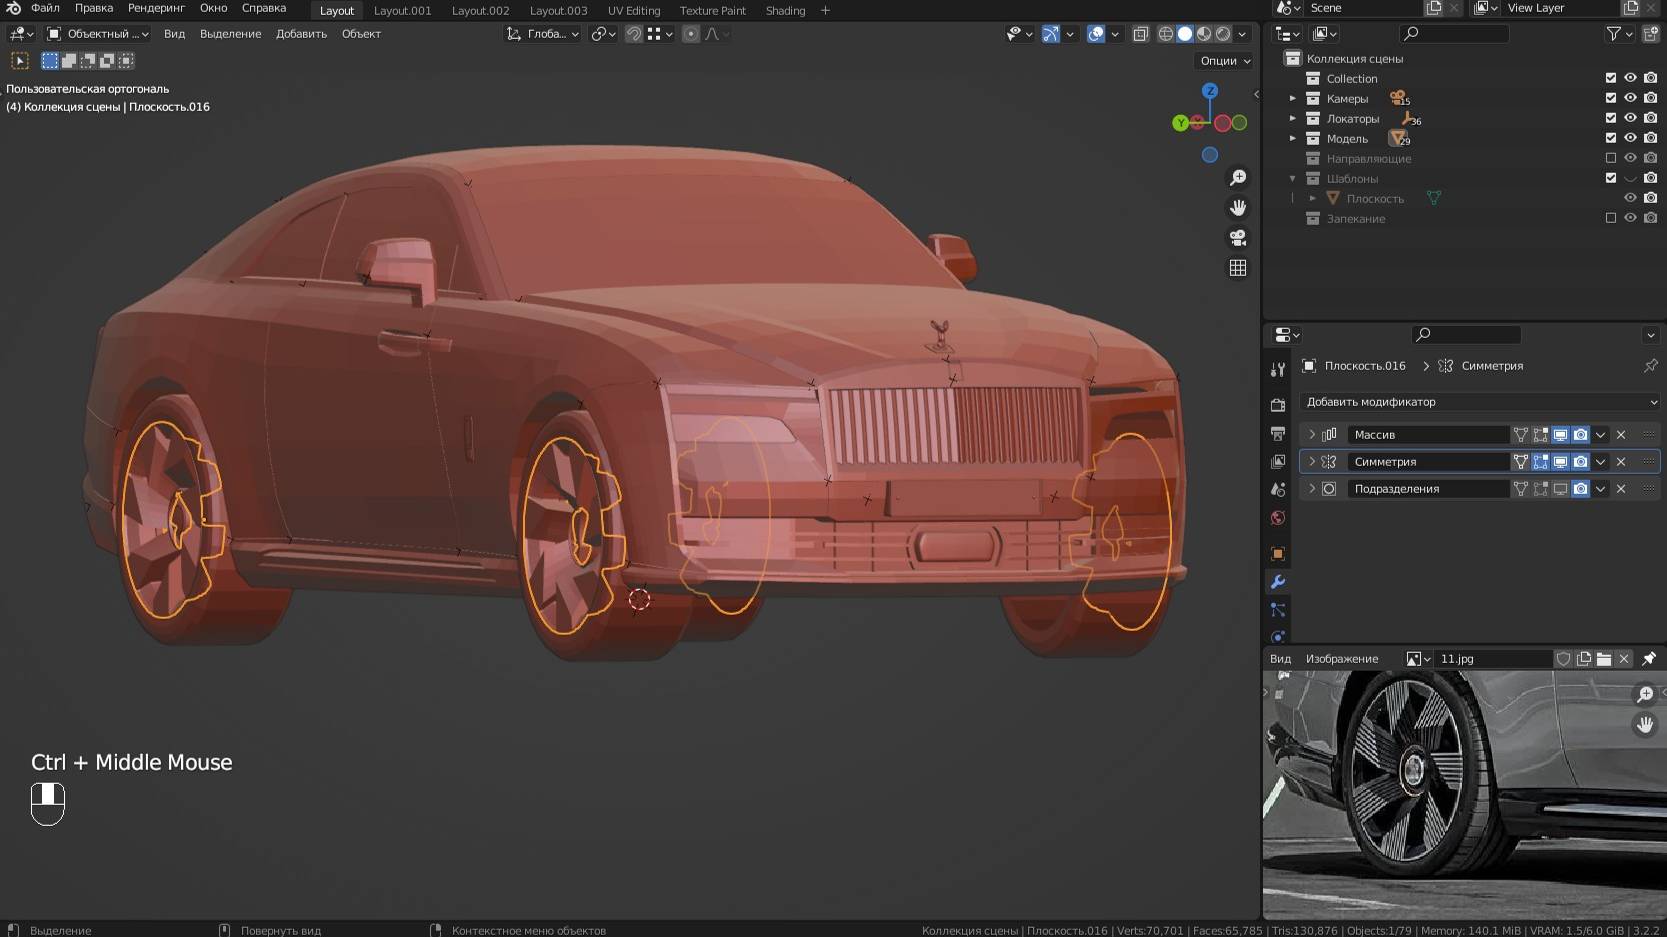Viewport: 1667px width, 937px height.
Task: Toggle proportional editing icon
Action: (691, 33)
